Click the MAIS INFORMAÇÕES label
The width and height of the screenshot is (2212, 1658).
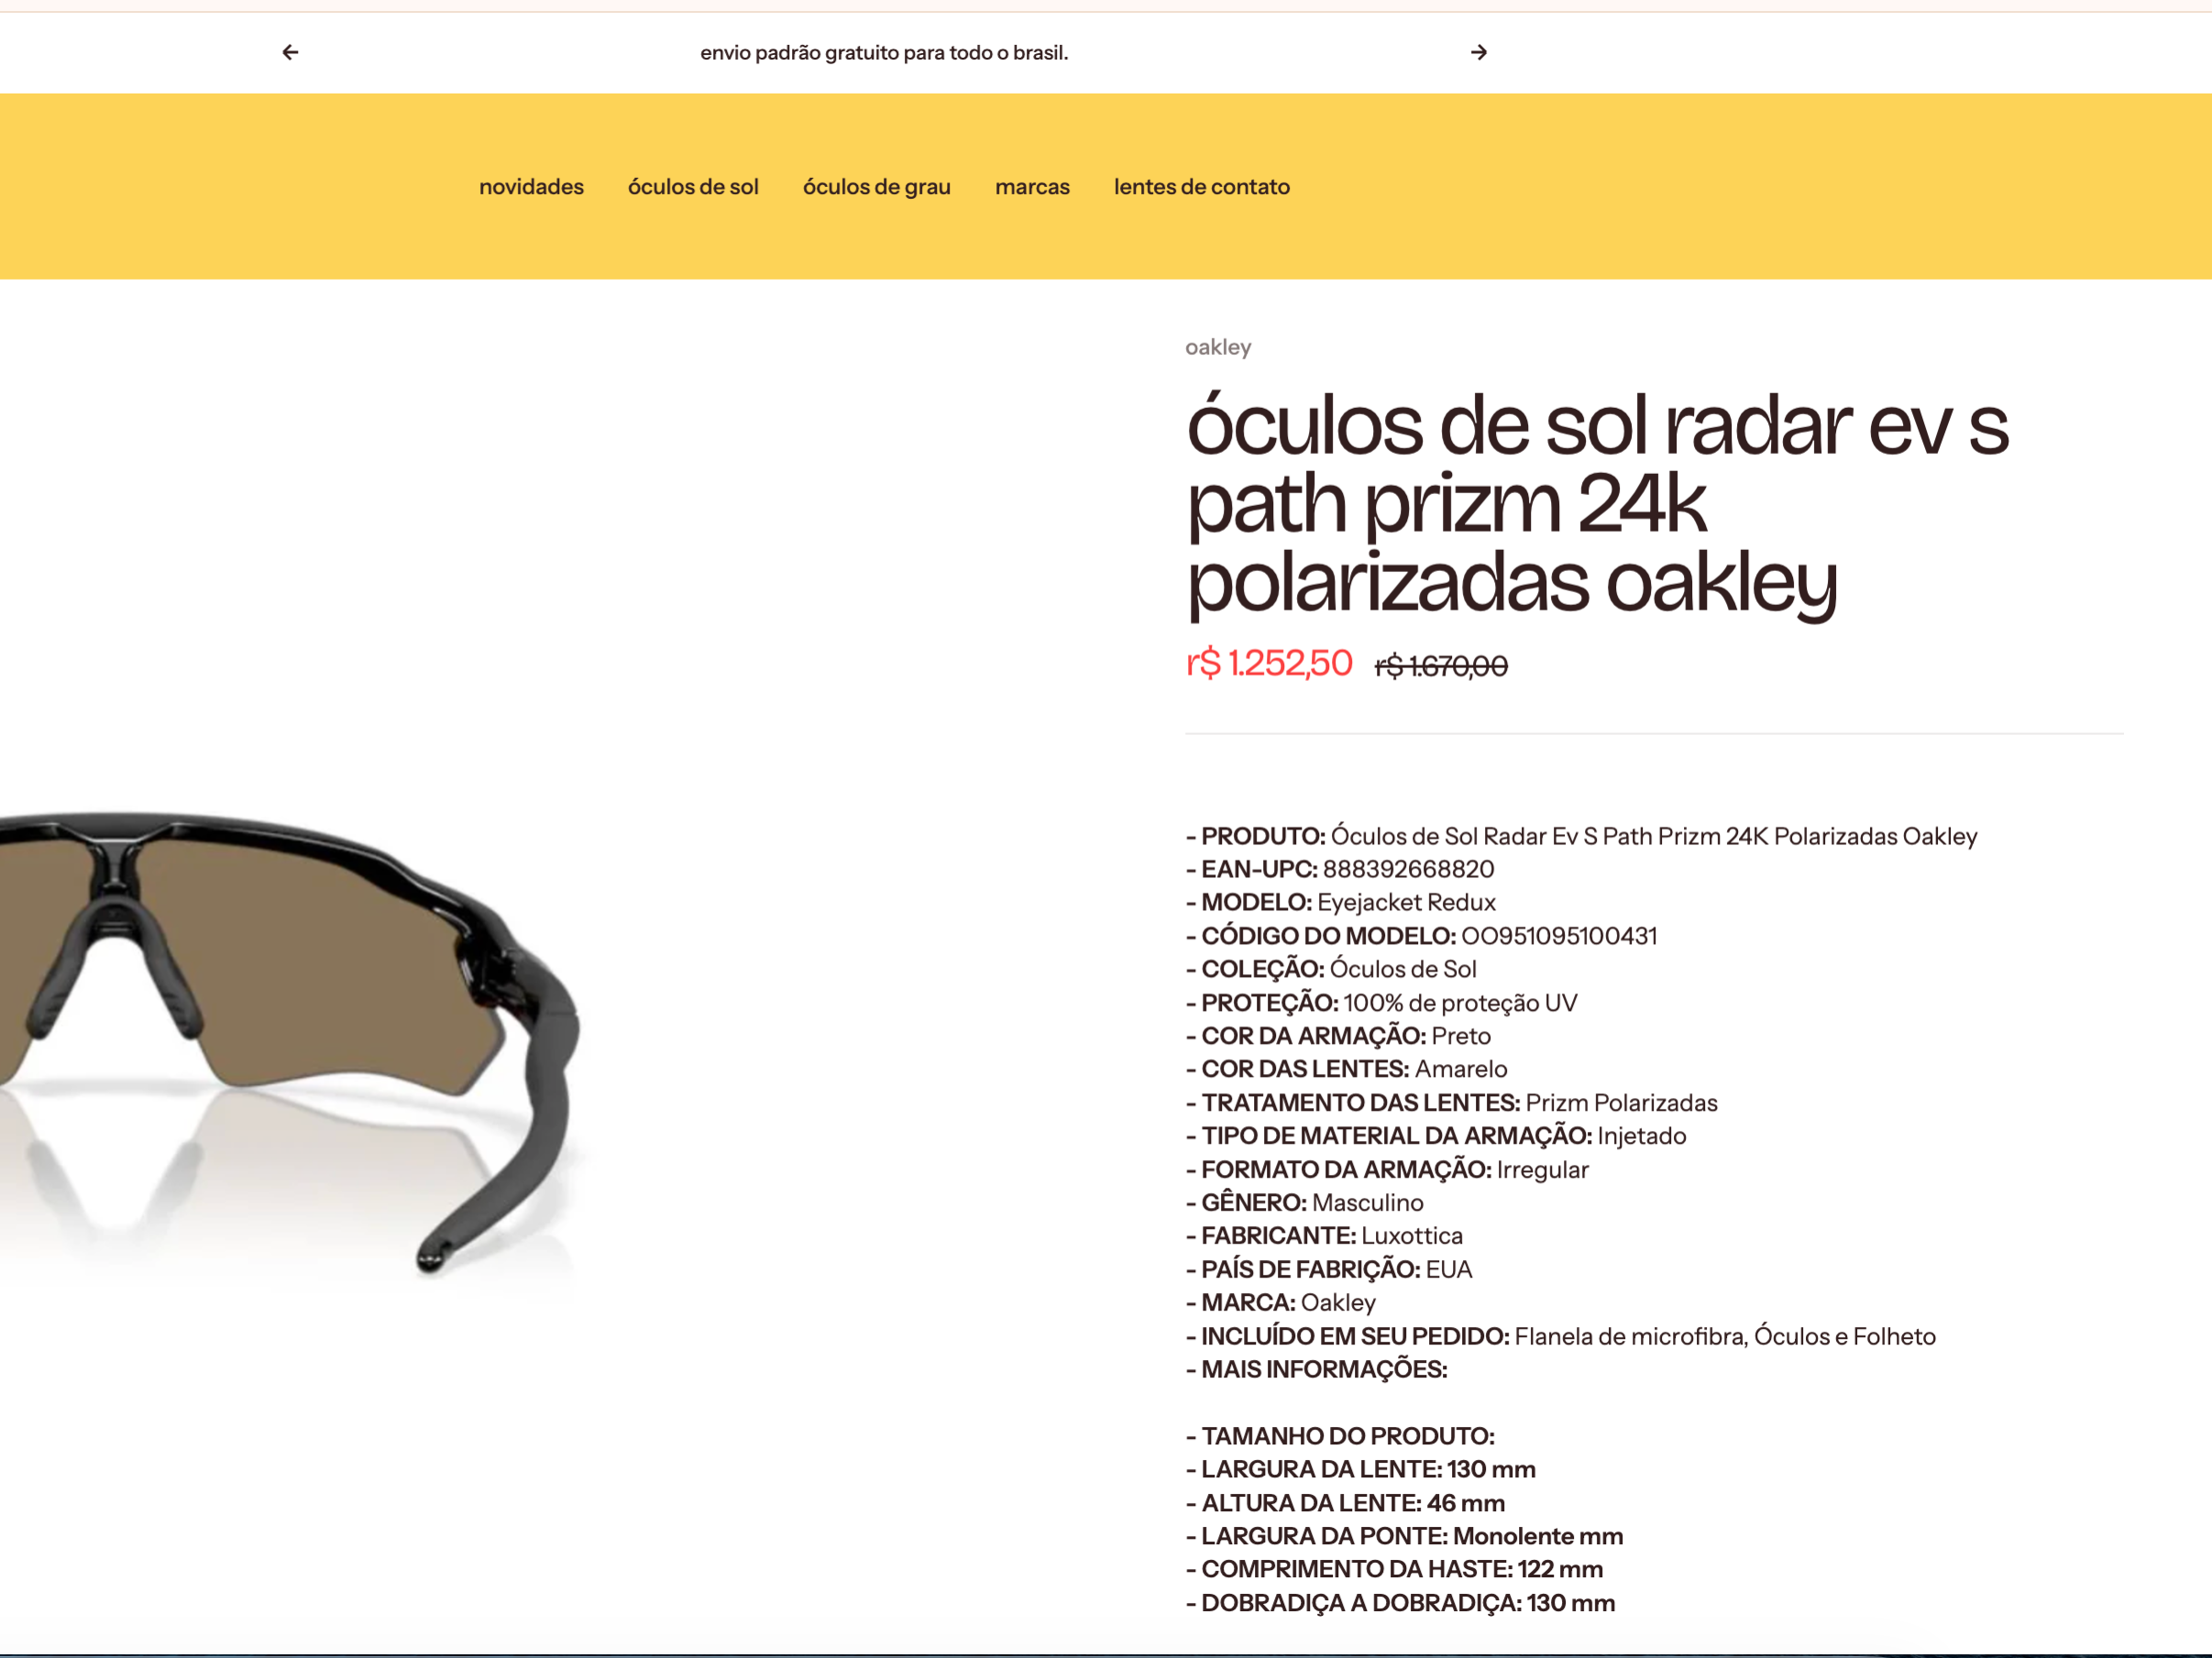1317,1370
